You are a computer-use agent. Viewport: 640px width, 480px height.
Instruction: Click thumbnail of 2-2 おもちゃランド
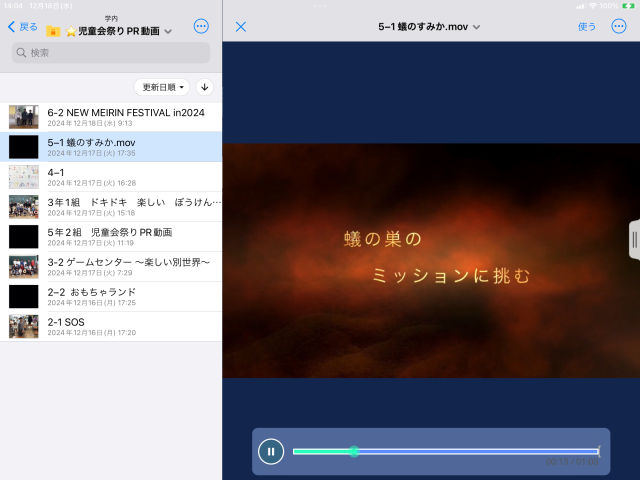pos(24,296)
